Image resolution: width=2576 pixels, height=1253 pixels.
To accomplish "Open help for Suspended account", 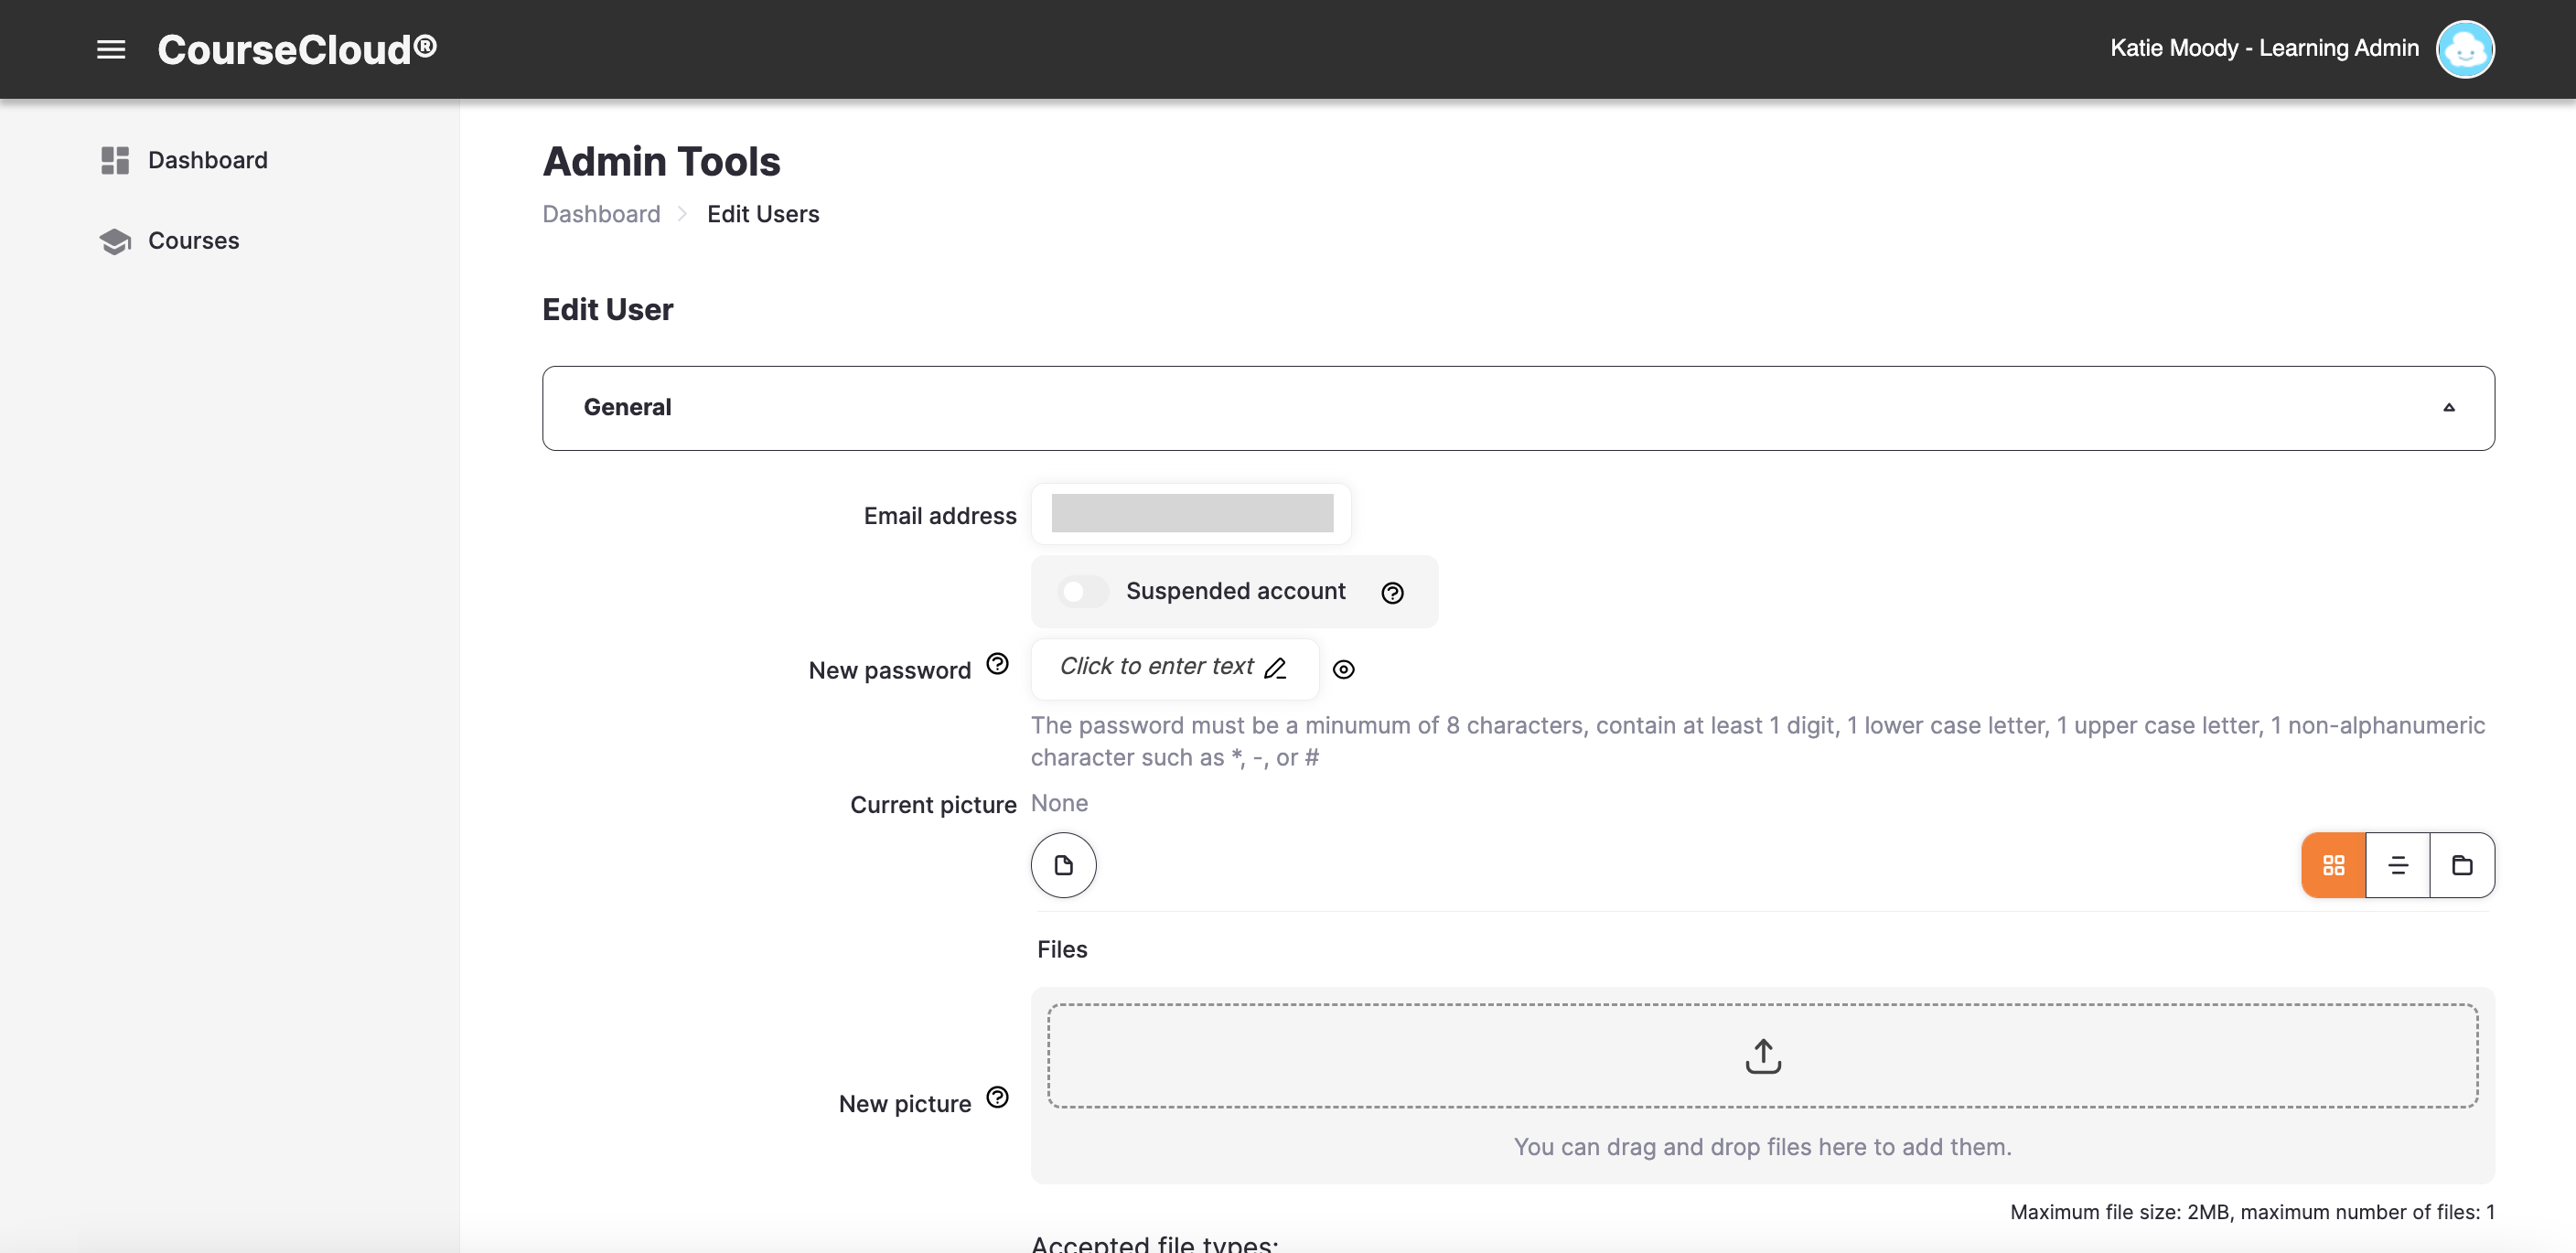I will (1392, 593).
